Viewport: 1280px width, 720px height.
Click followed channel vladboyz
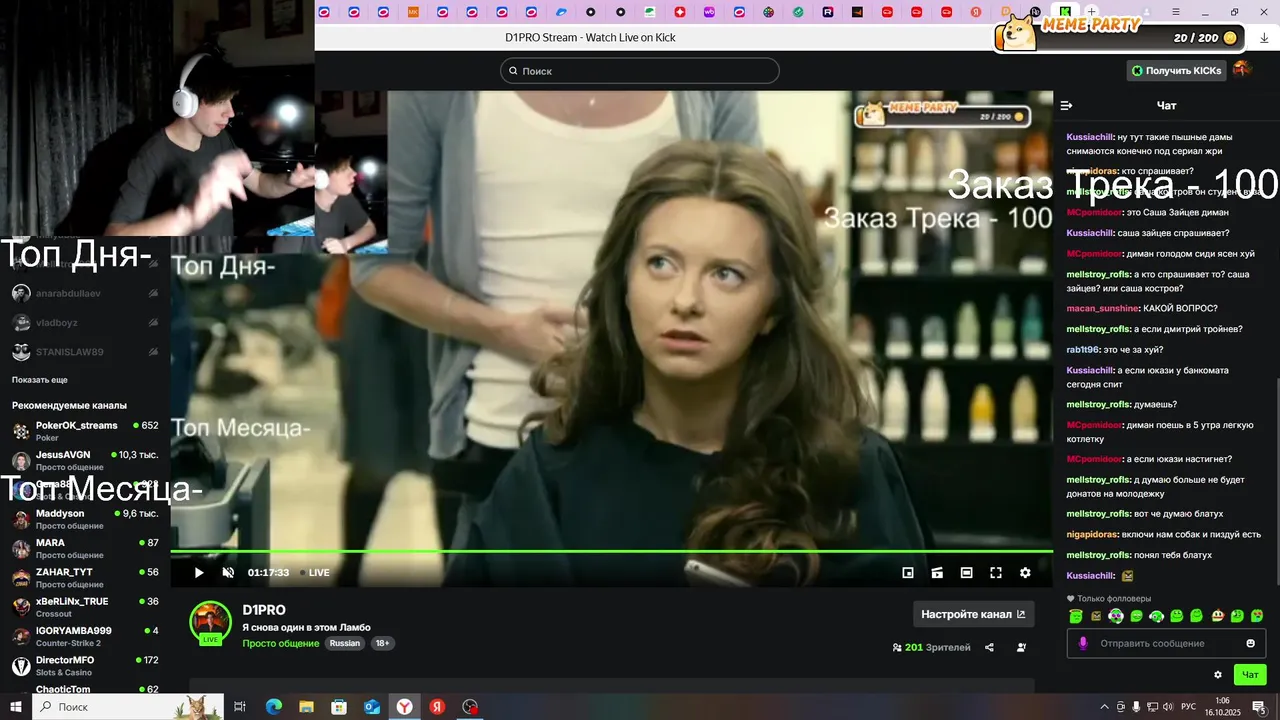tap(85, 323)
